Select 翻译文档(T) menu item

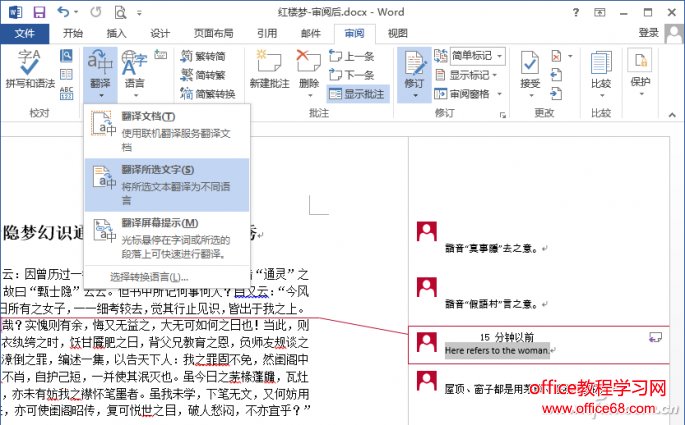(x=166, y=131)
